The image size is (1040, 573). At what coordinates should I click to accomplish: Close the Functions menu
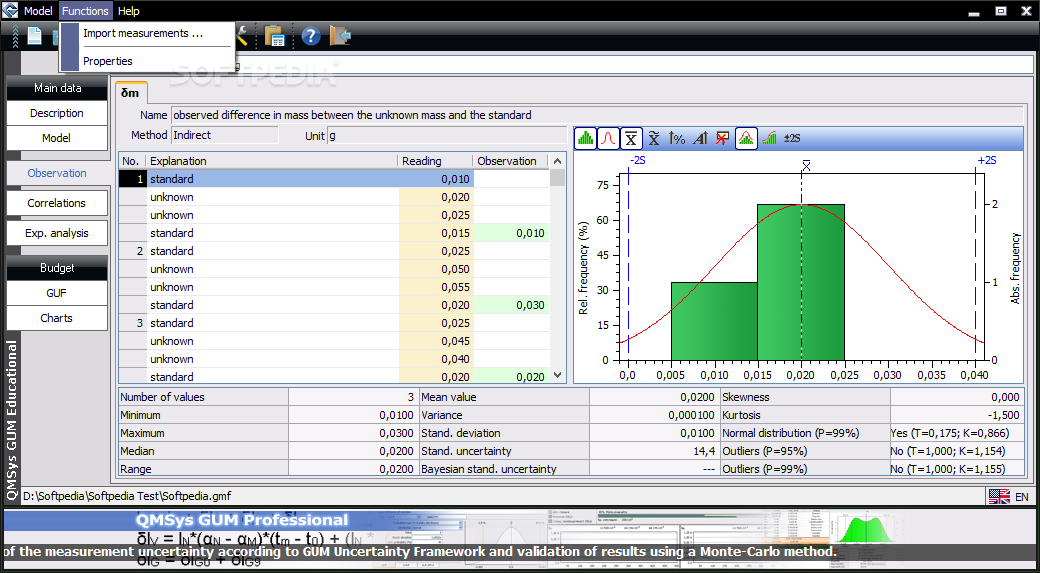coord(86,11)
